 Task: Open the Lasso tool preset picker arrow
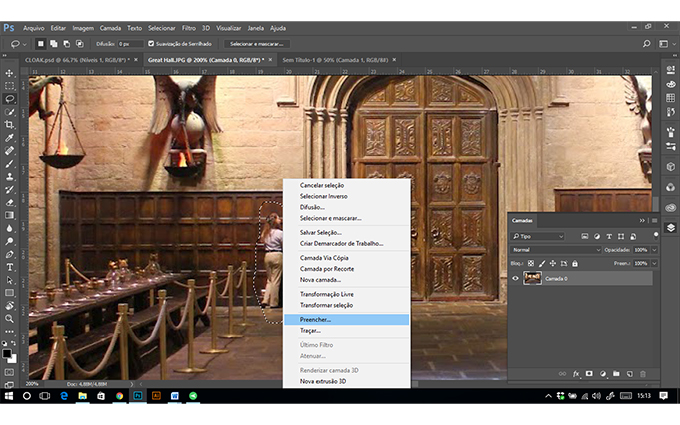(25, 44)
